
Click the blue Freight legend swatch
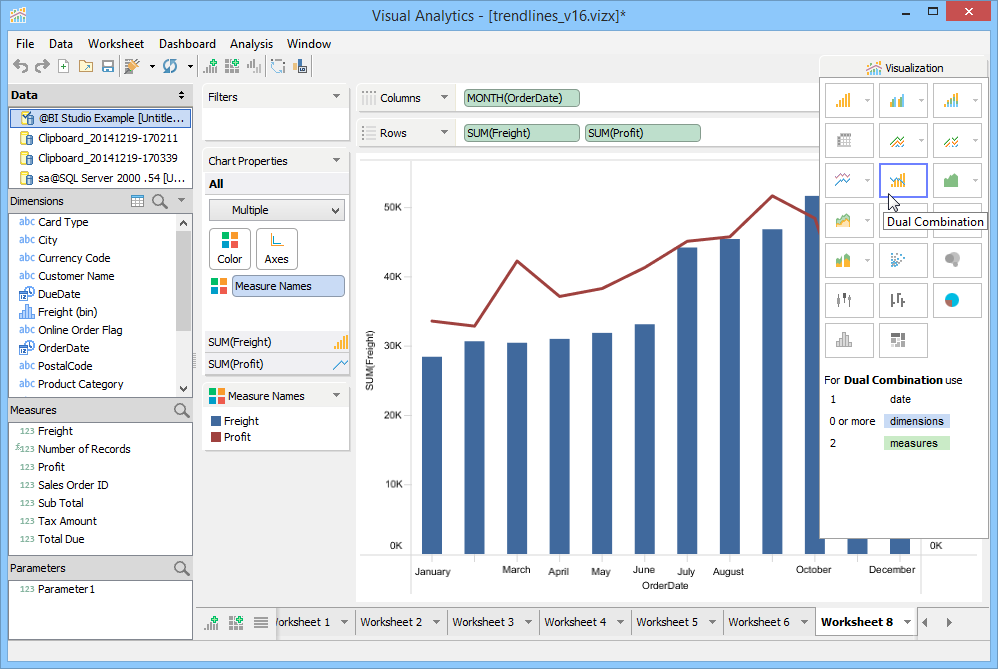pos(216,421)
